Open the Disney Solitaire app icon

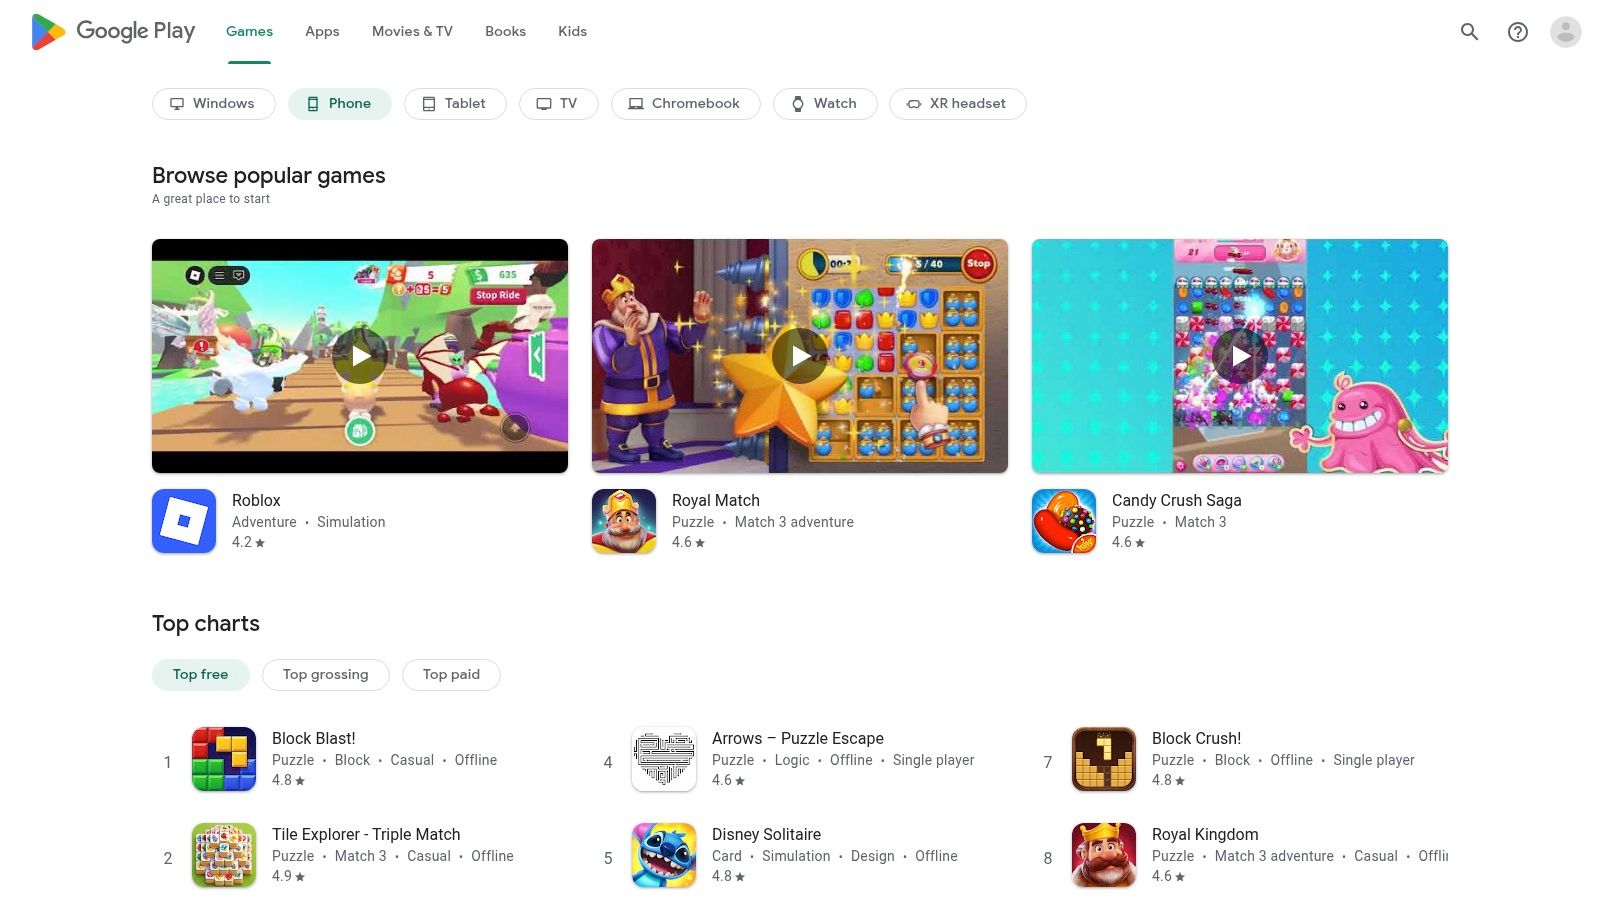pos(664,855)
